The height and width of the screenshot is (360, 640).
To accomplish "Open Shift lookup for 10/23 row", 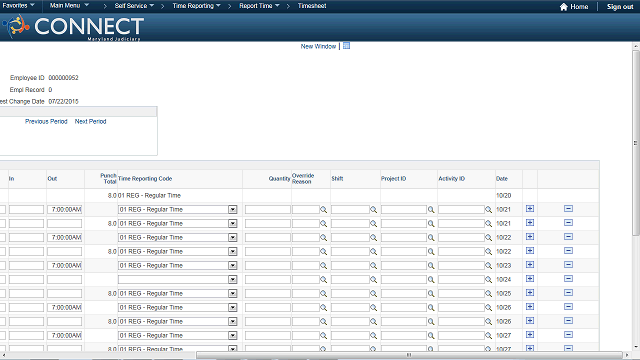I will (x=373, y=266).
